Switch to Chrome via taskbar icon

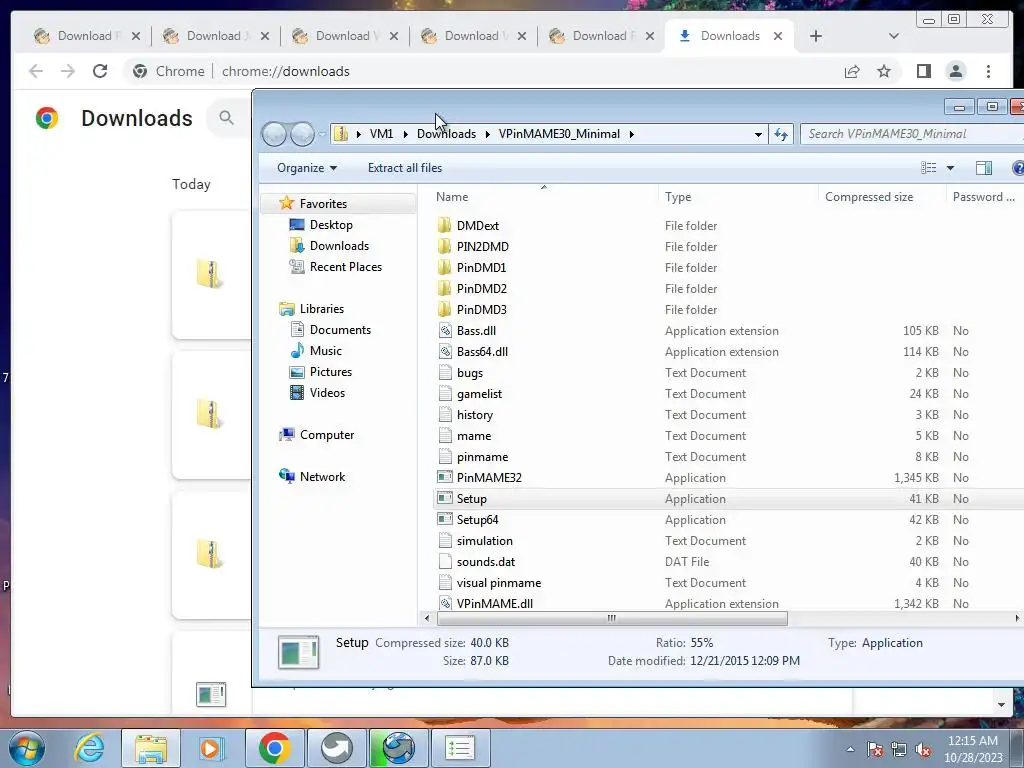pos(274,748)
